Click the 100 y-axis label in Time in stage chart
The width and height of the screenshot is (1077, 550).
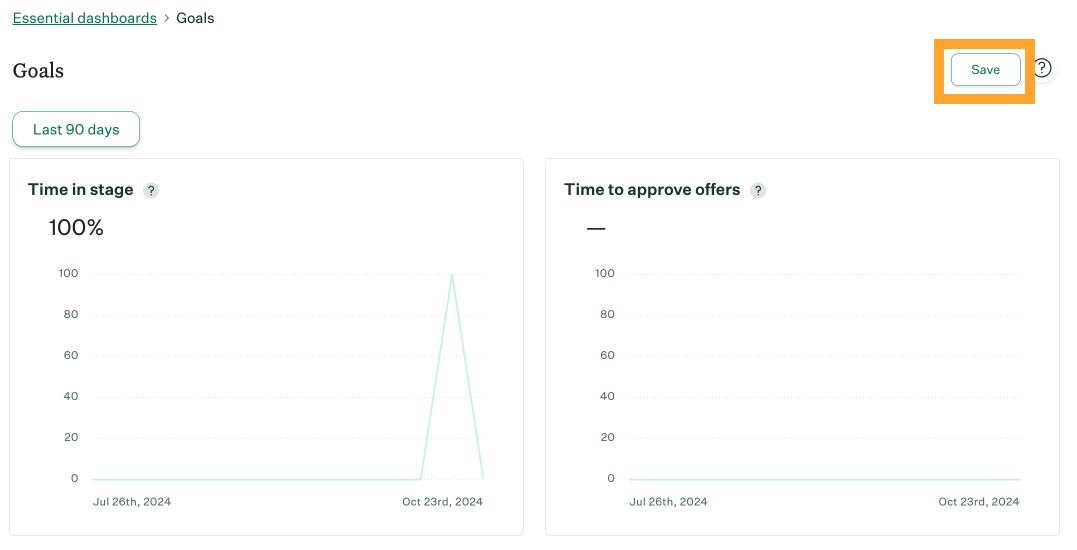(x=69, y=273)
